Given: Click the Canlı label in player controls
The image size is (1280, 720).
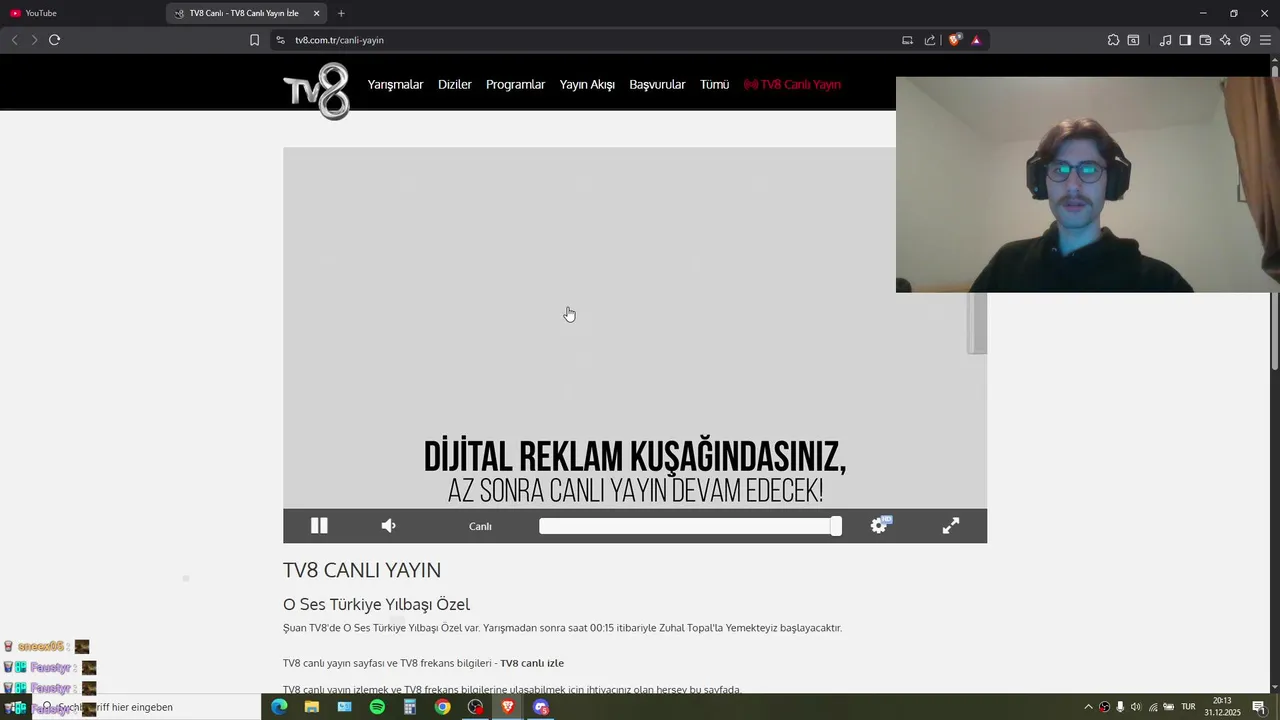Looking at the screenshot, I should 480,527.
